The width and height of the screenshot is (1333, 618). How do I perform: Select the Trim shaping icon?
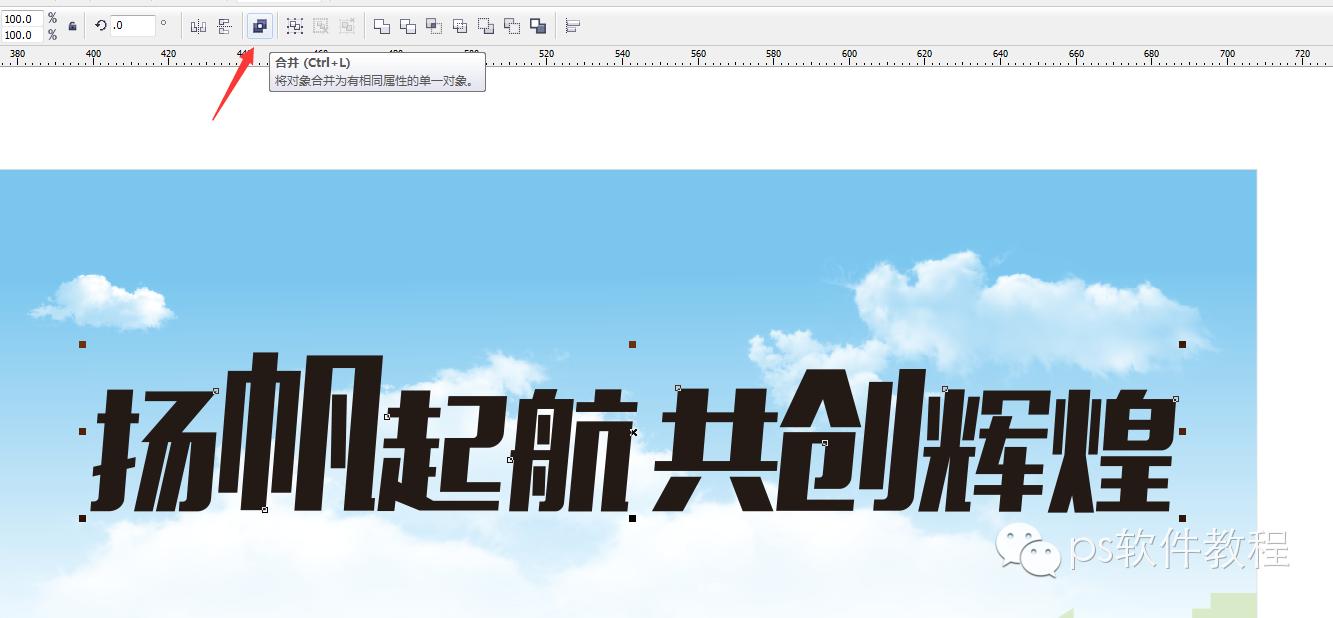coord(410,25)
